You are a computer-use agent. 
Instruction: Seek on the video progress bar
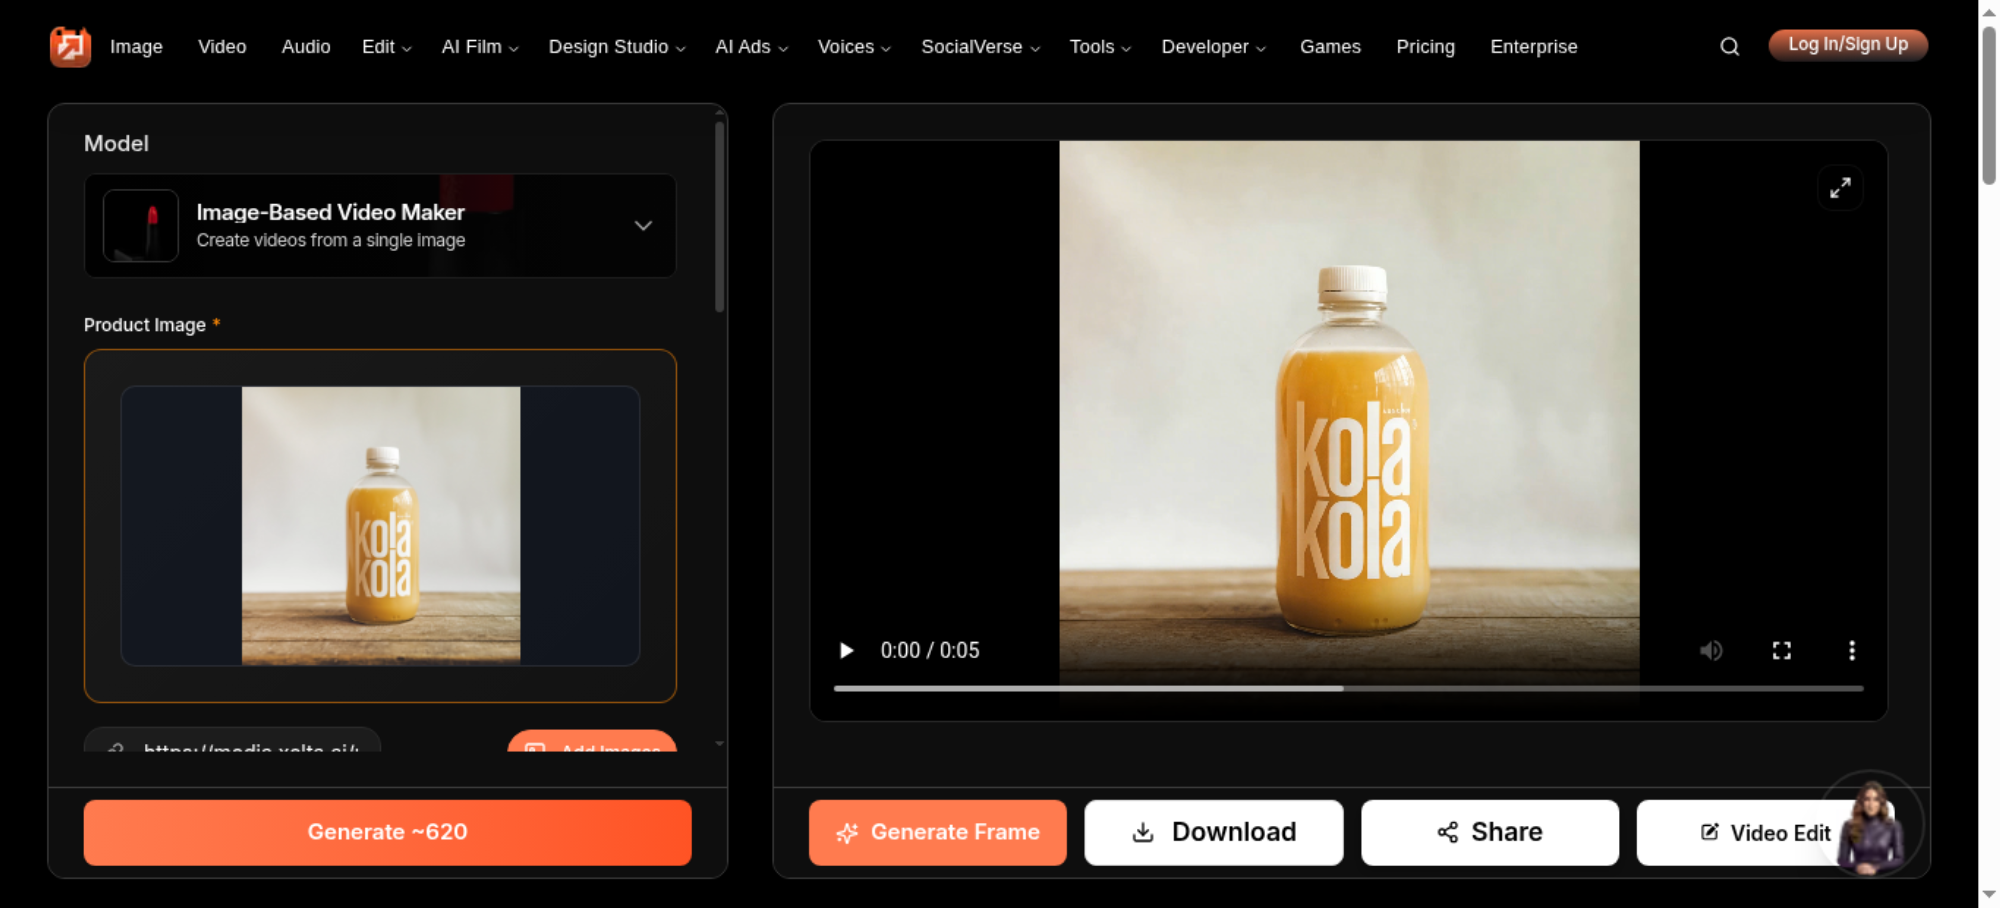point(1348,688)
